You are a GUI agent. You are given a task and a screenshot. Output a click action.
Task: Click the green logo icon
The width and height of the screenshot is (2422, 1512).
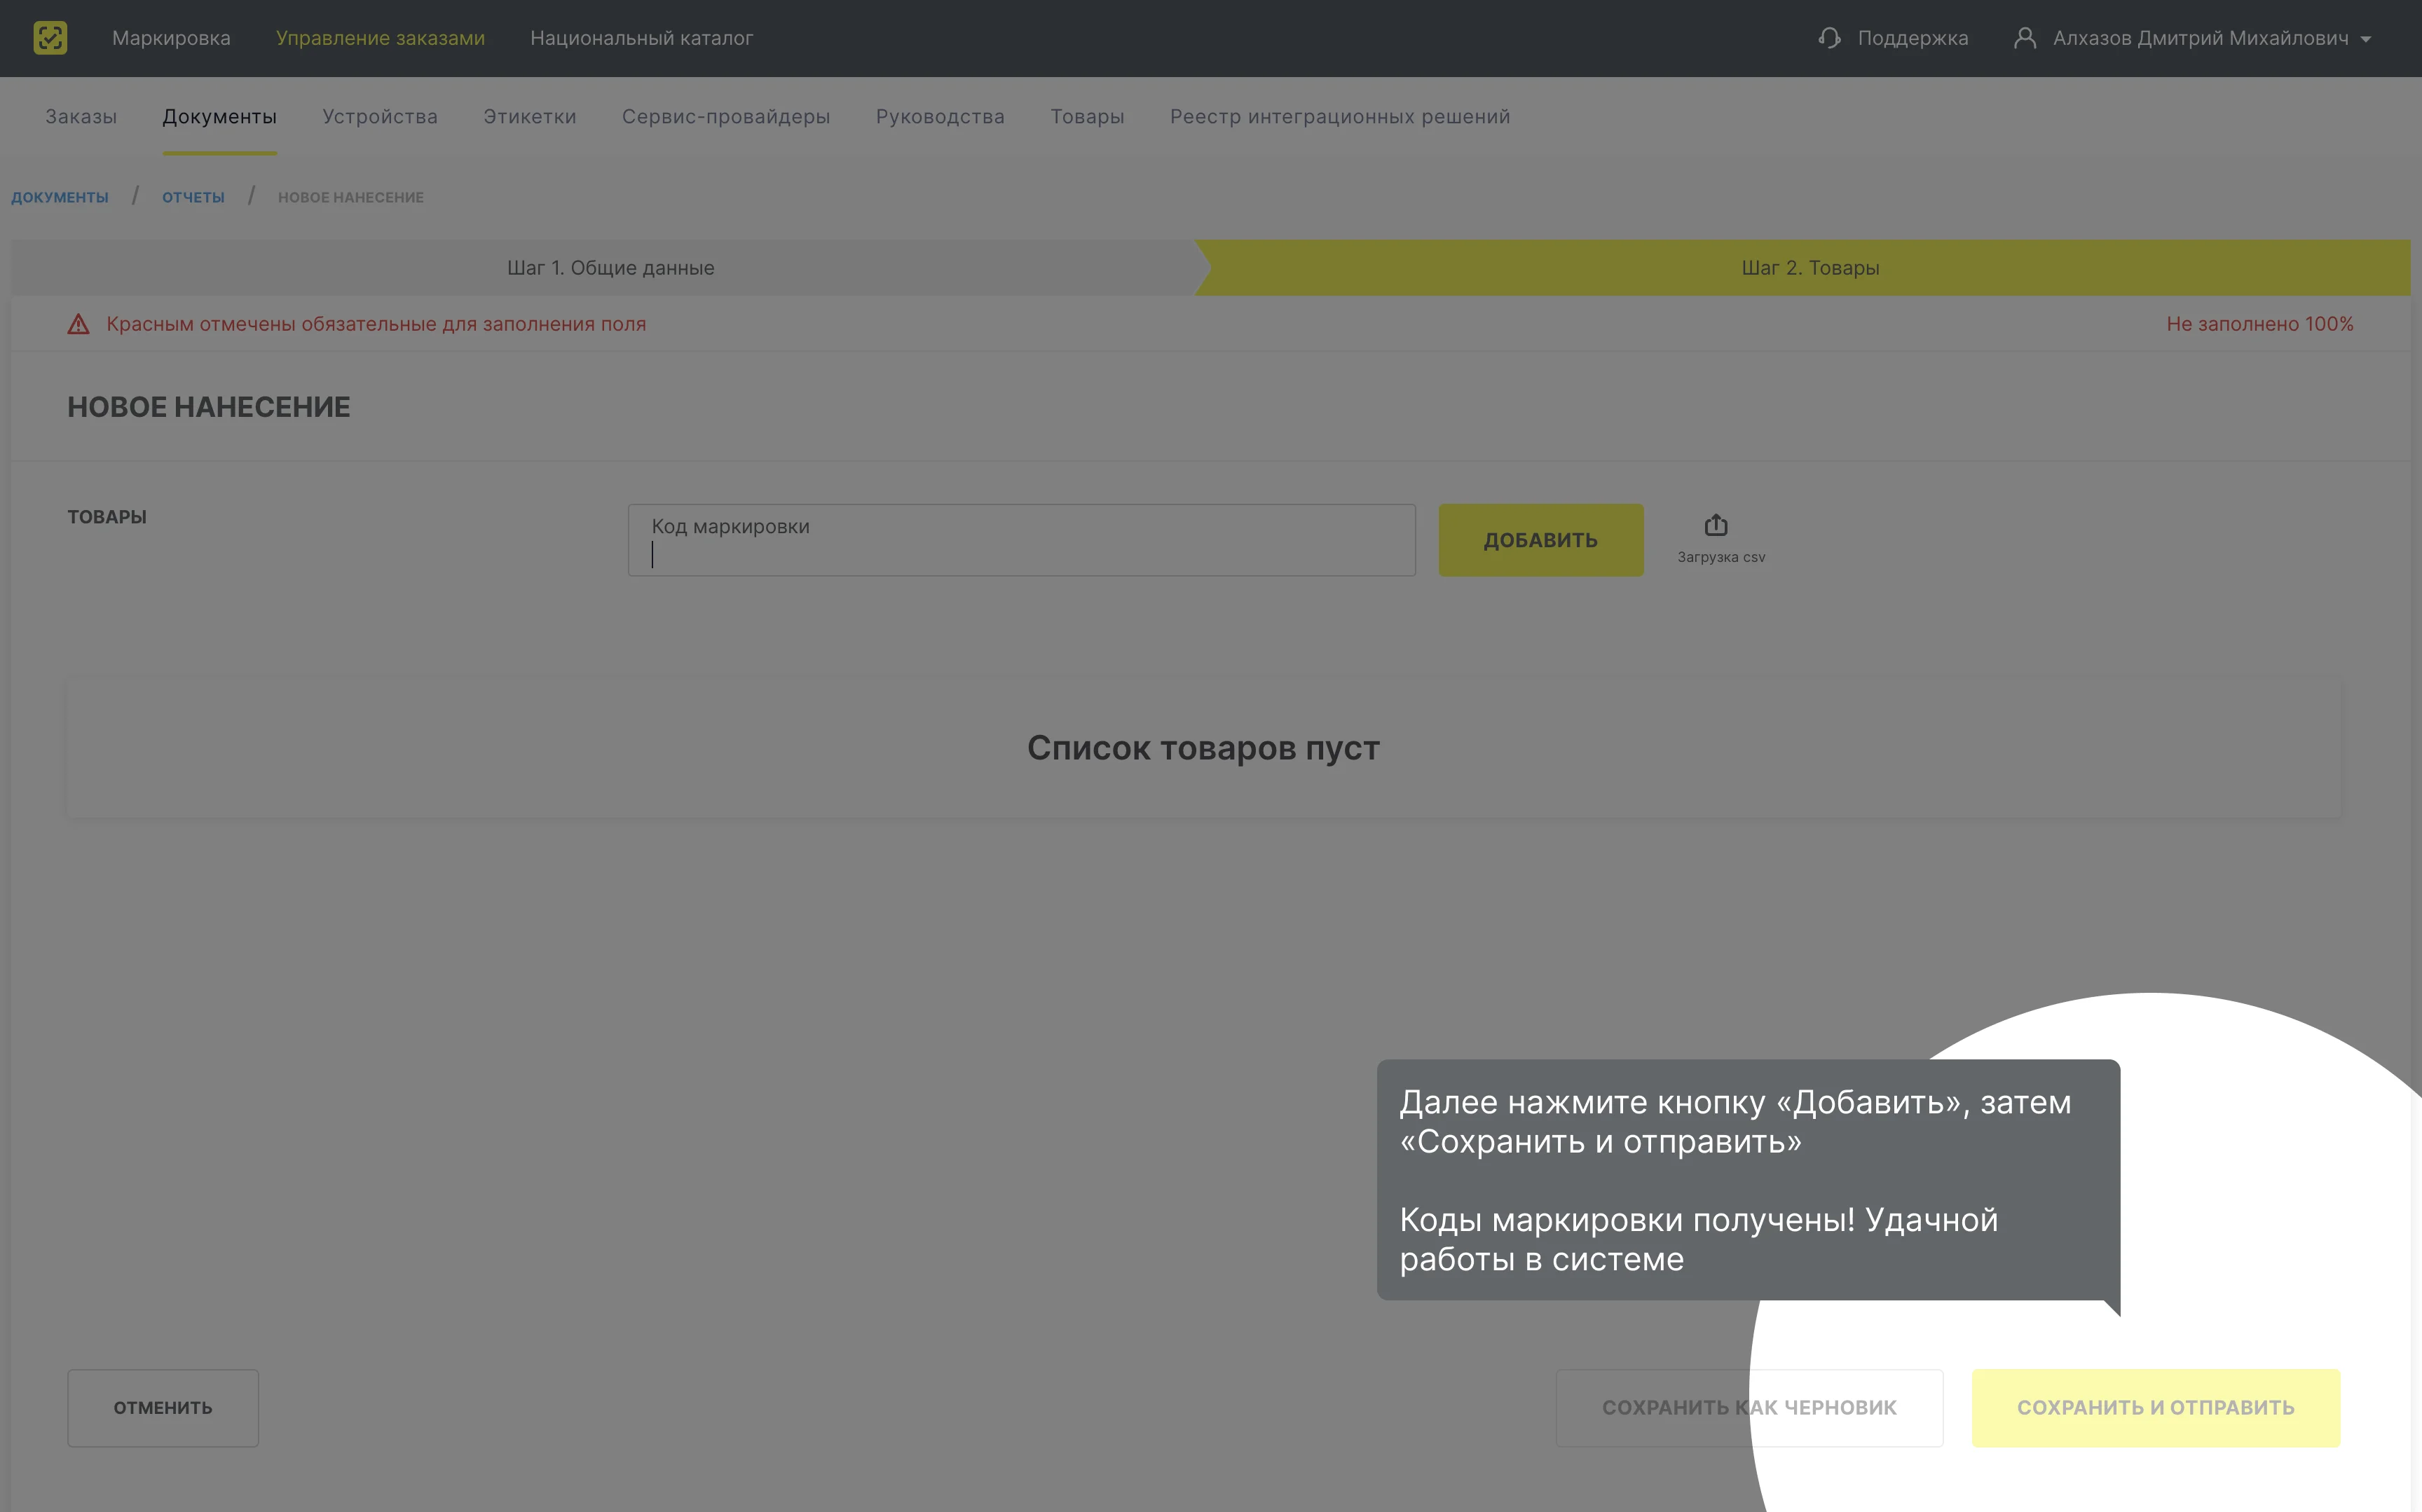pos(50,38)
